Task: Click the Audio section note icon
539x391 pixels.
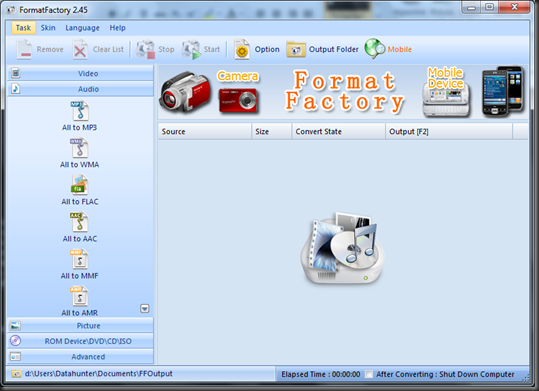Action: pos(15,89)
